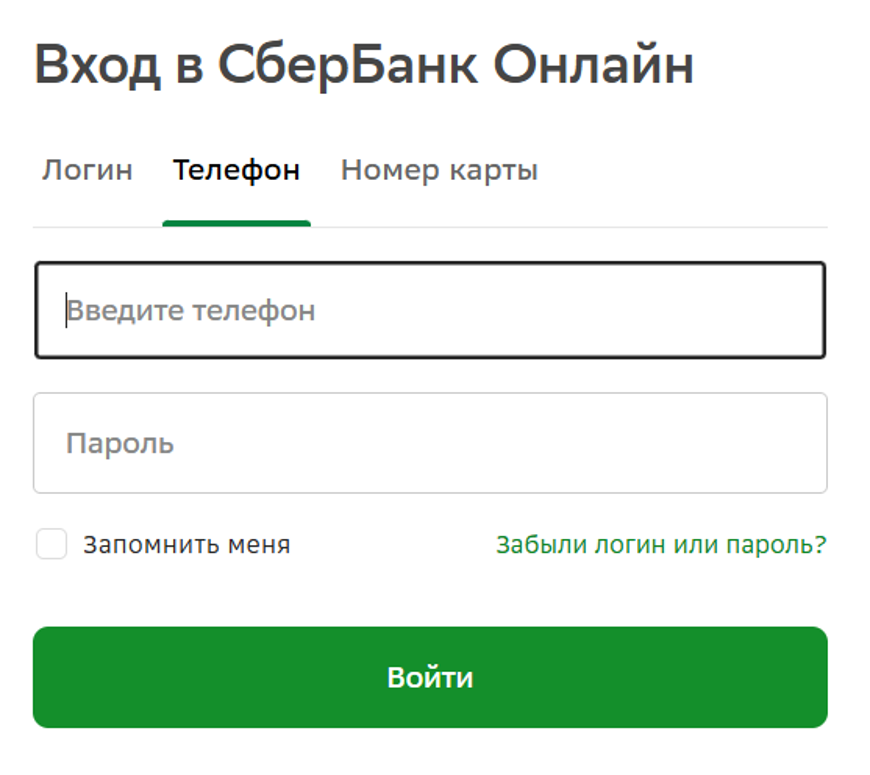Select the Телефон tab
This screenshot has height=775, width=870.
236,169
